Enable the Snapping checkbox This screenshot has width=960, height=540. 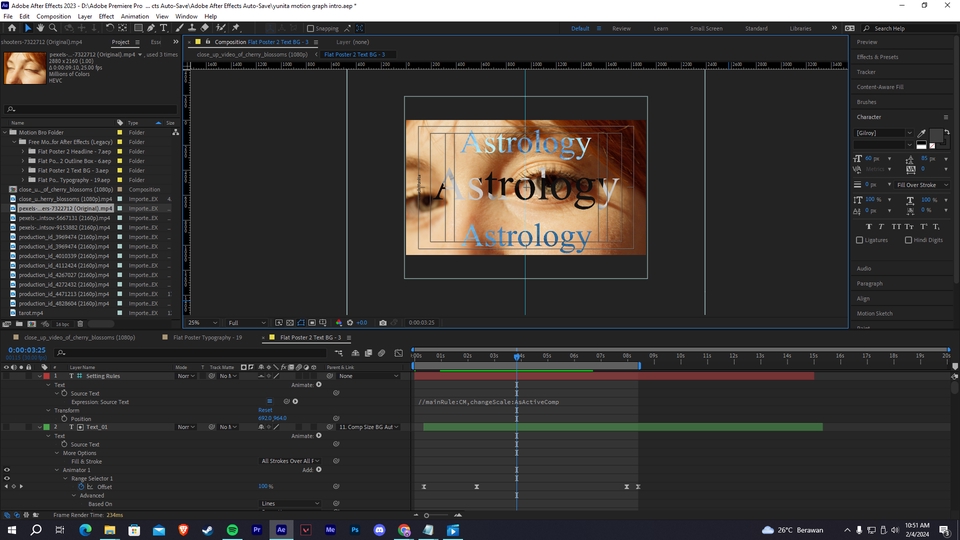(310, 28)
